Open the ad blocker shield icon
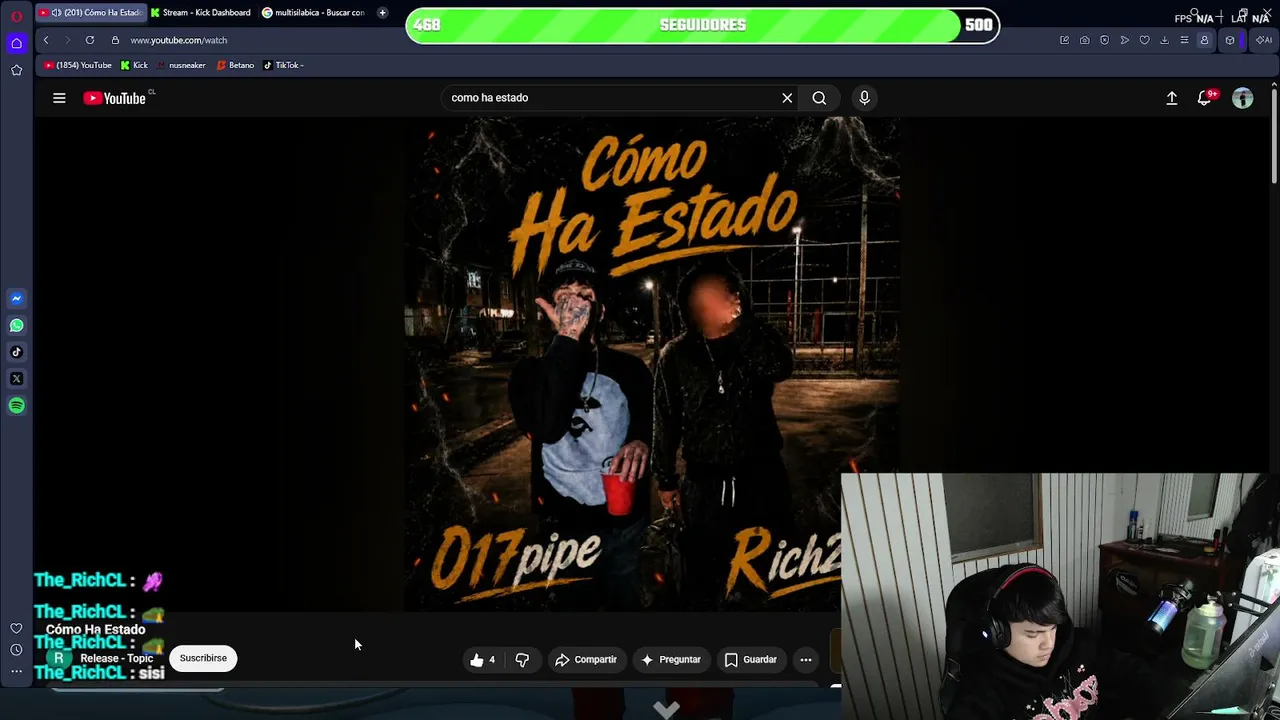This screenshot has height=720, width=1280. pos(1104,40)
